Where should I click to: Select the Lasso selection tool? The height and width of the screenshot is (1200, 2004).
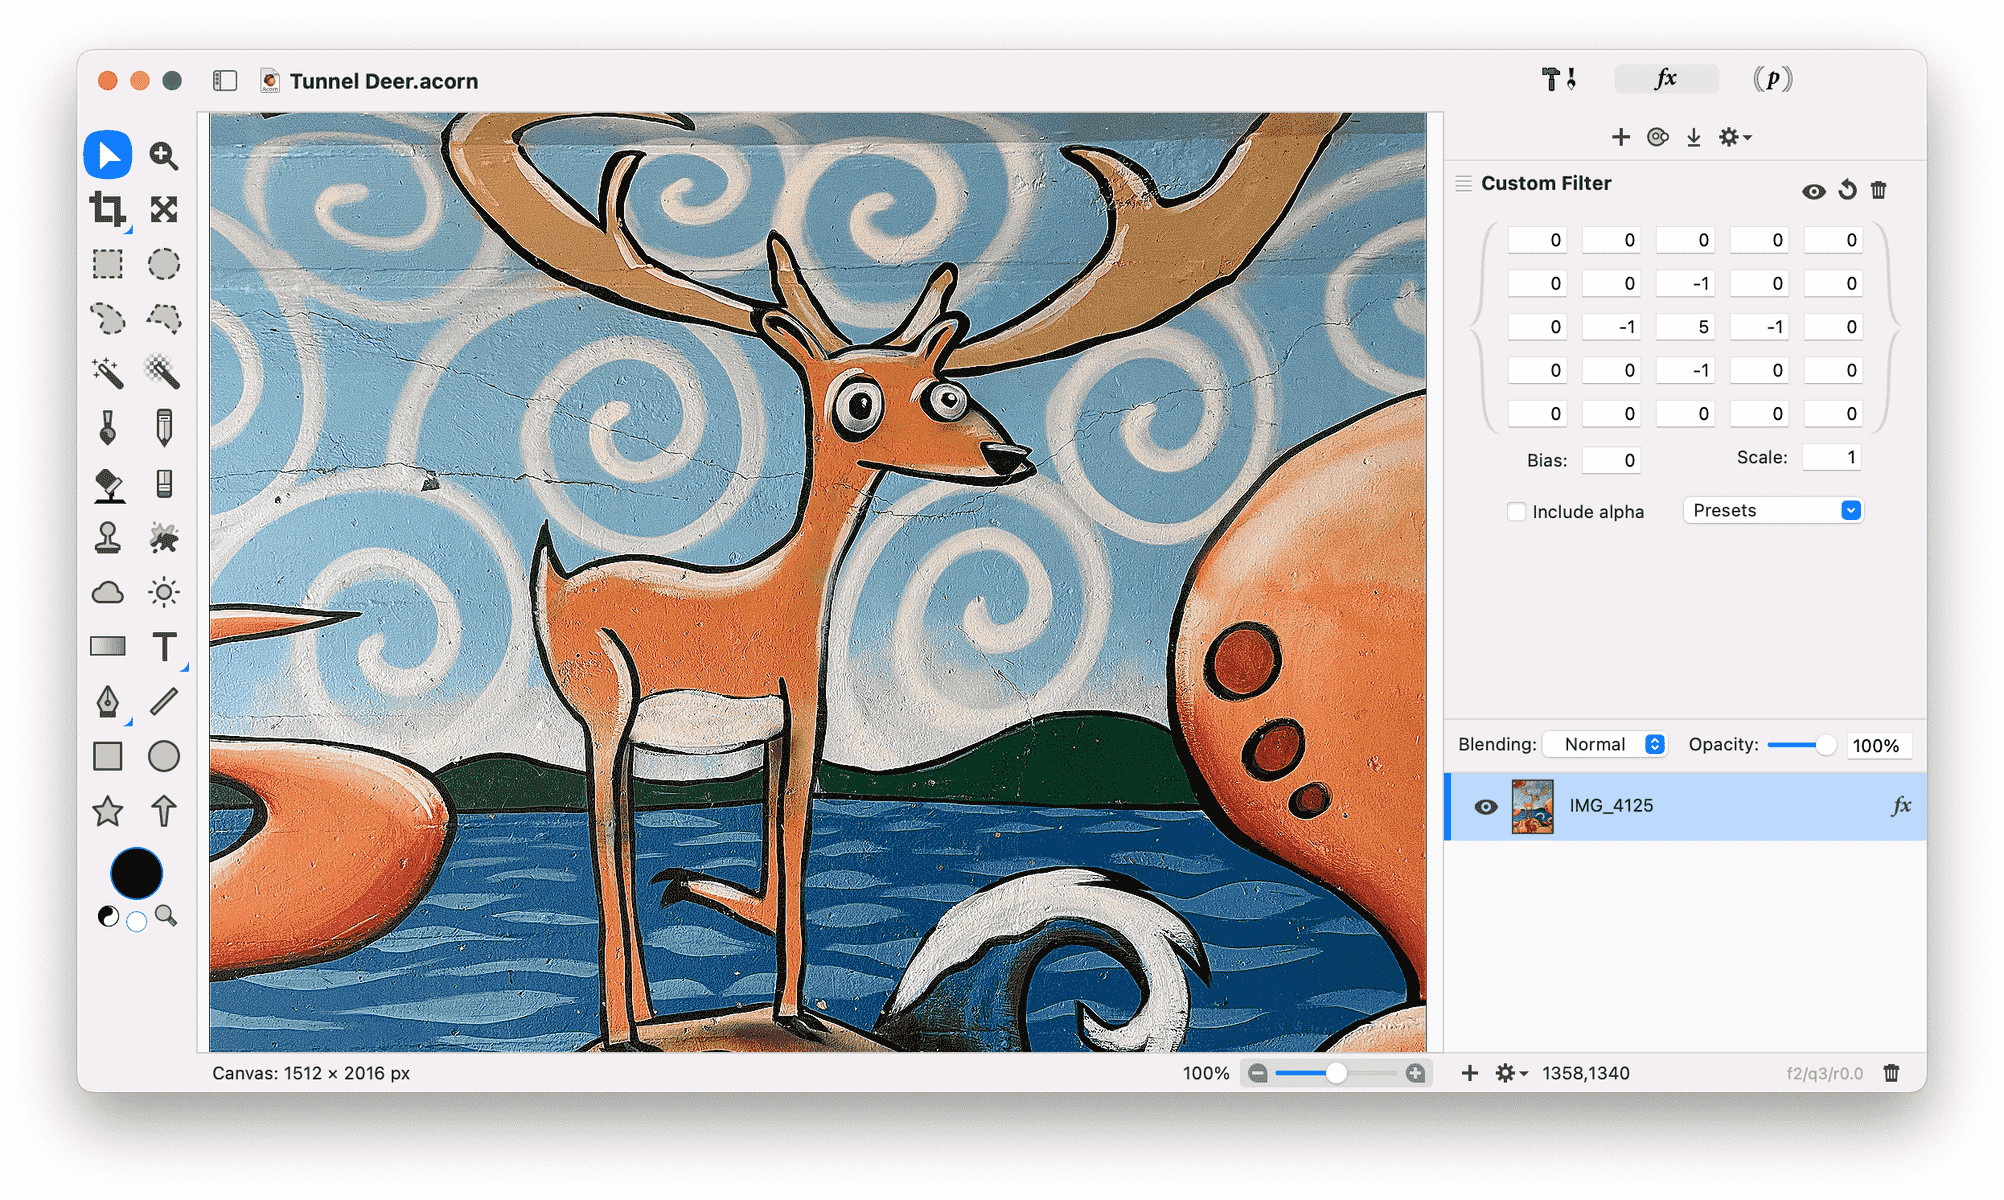click(x=108, y=319)
